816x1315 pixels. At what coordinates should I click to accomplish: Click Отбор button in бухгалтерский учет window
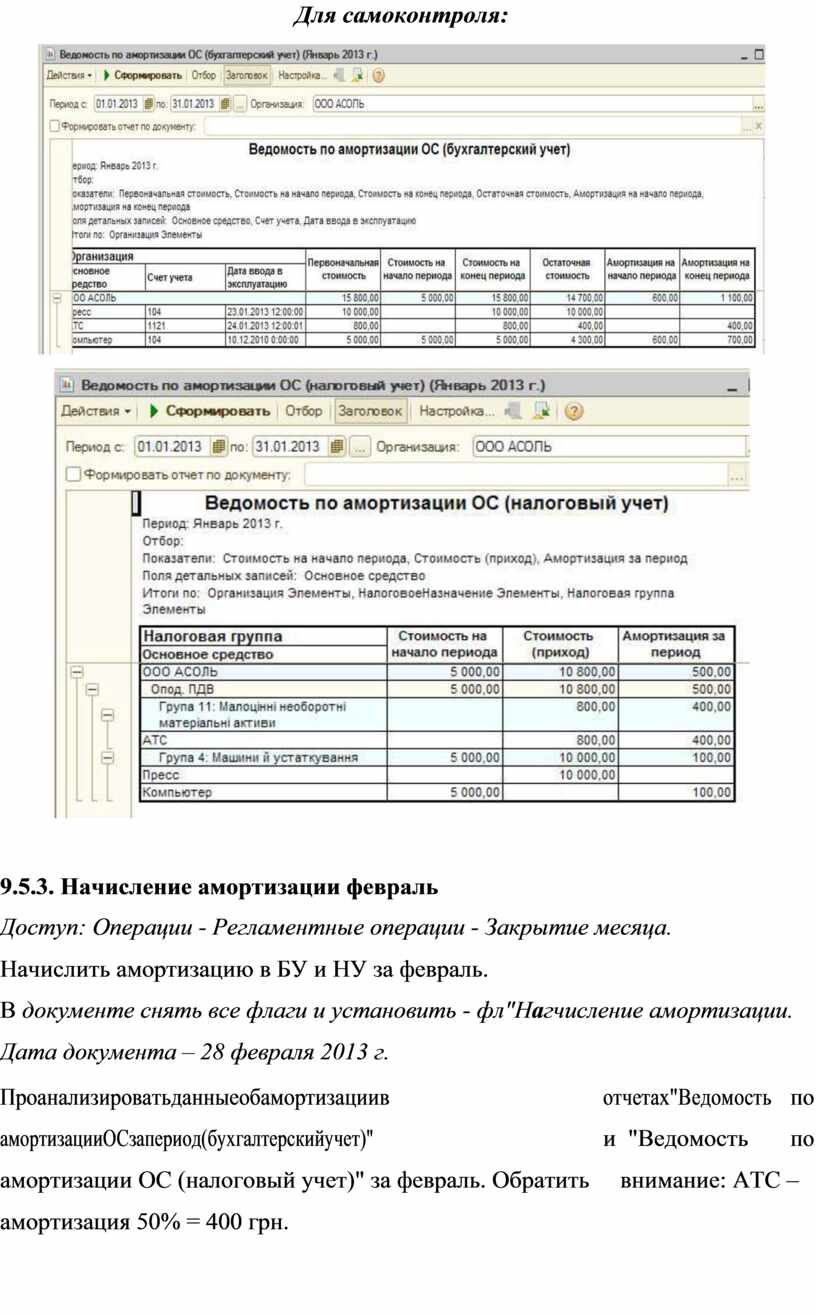tap(203, 75)
